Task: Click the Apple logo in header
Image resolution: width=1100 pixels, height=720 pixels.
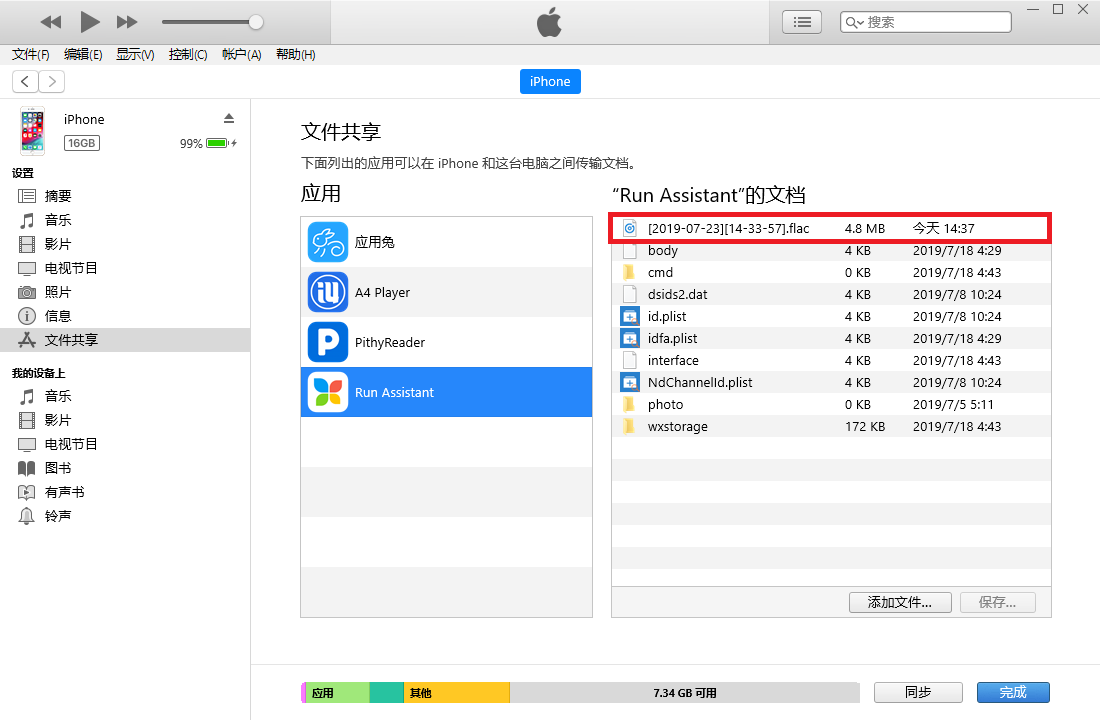Action: (549, 22)
